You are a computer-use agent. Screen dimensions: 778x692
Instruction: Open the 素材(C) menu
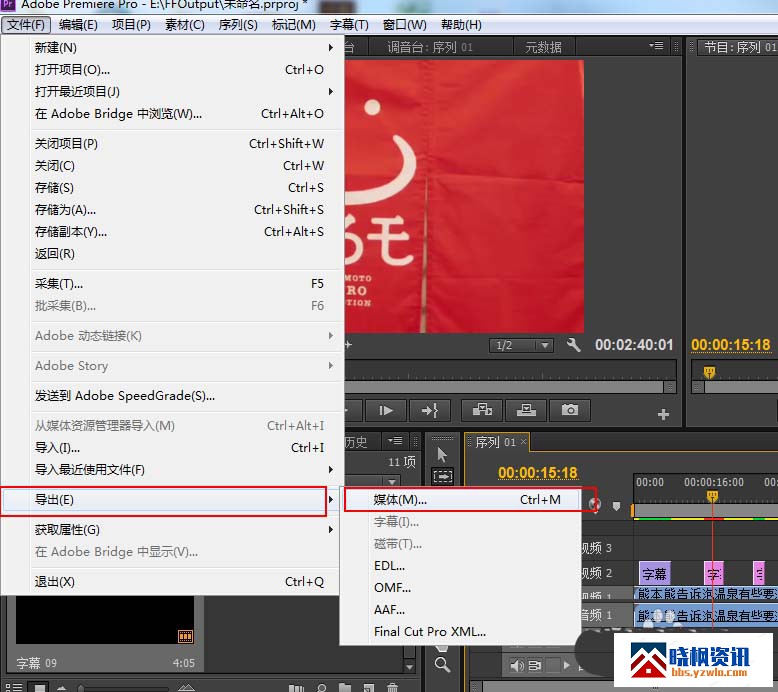[x=185, y=25]
